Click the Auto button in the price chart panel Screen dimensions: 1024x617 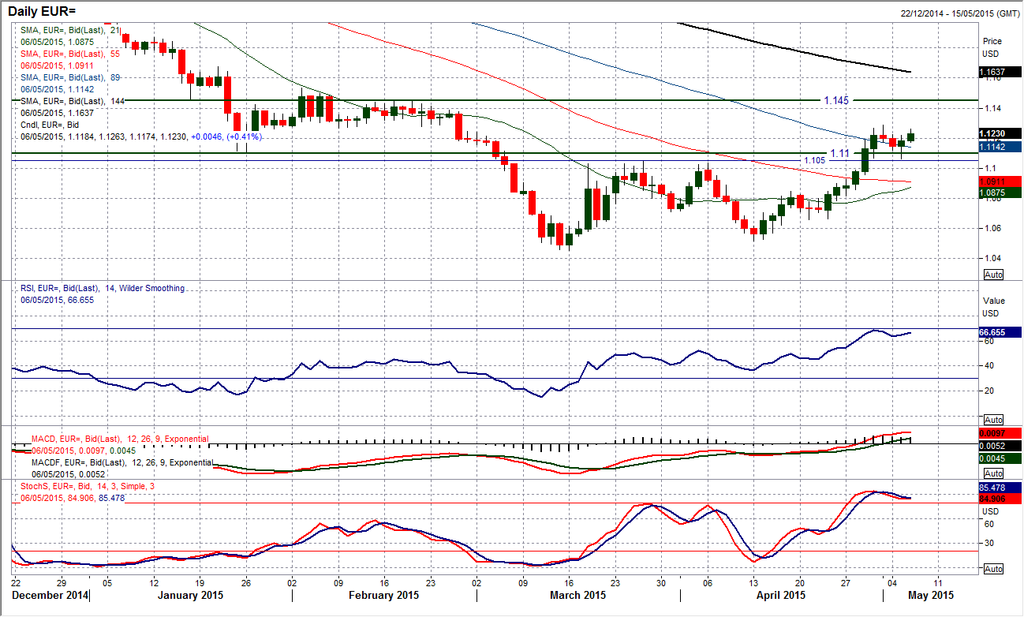tap(993, 275)
